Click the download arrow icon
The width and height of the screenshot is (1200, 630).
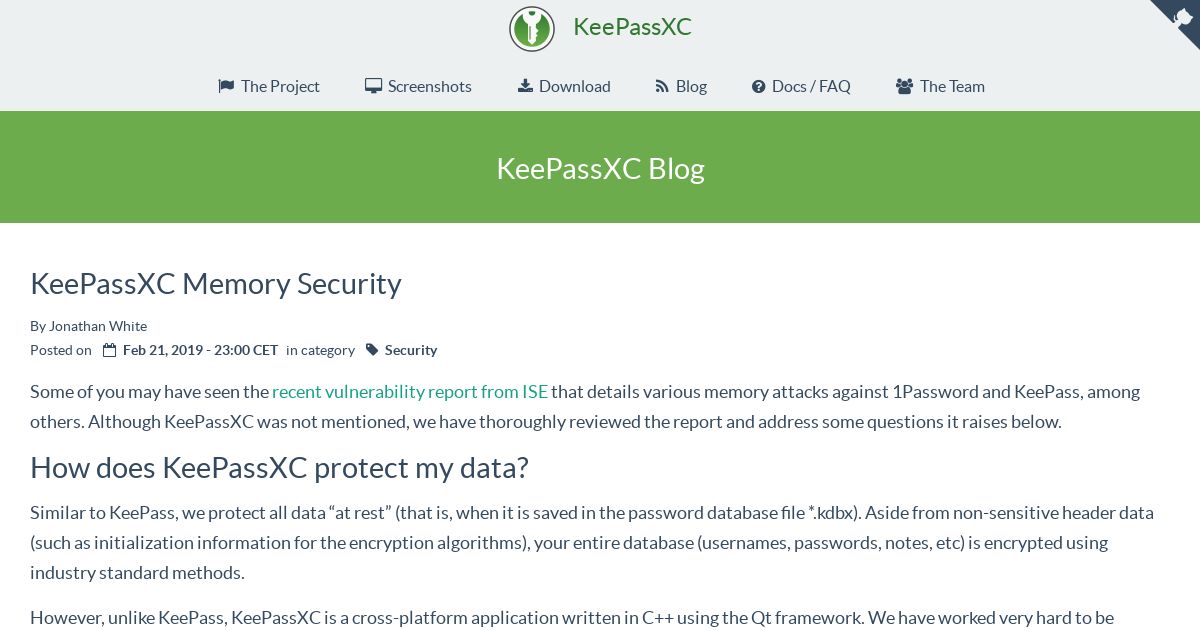coord(525,86)
